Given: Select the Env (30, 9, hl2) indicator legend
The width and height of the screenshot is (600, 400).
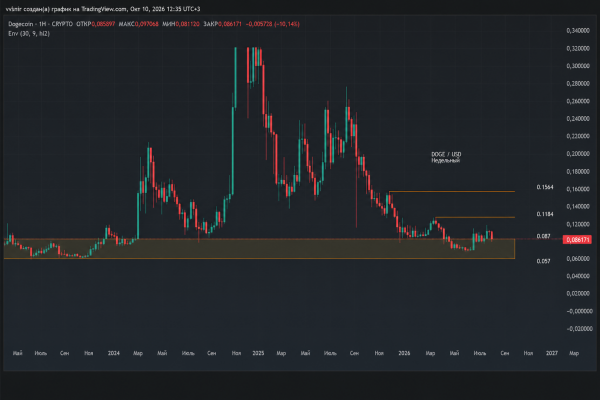Looking at the screenshot, I should pos(29,34).
